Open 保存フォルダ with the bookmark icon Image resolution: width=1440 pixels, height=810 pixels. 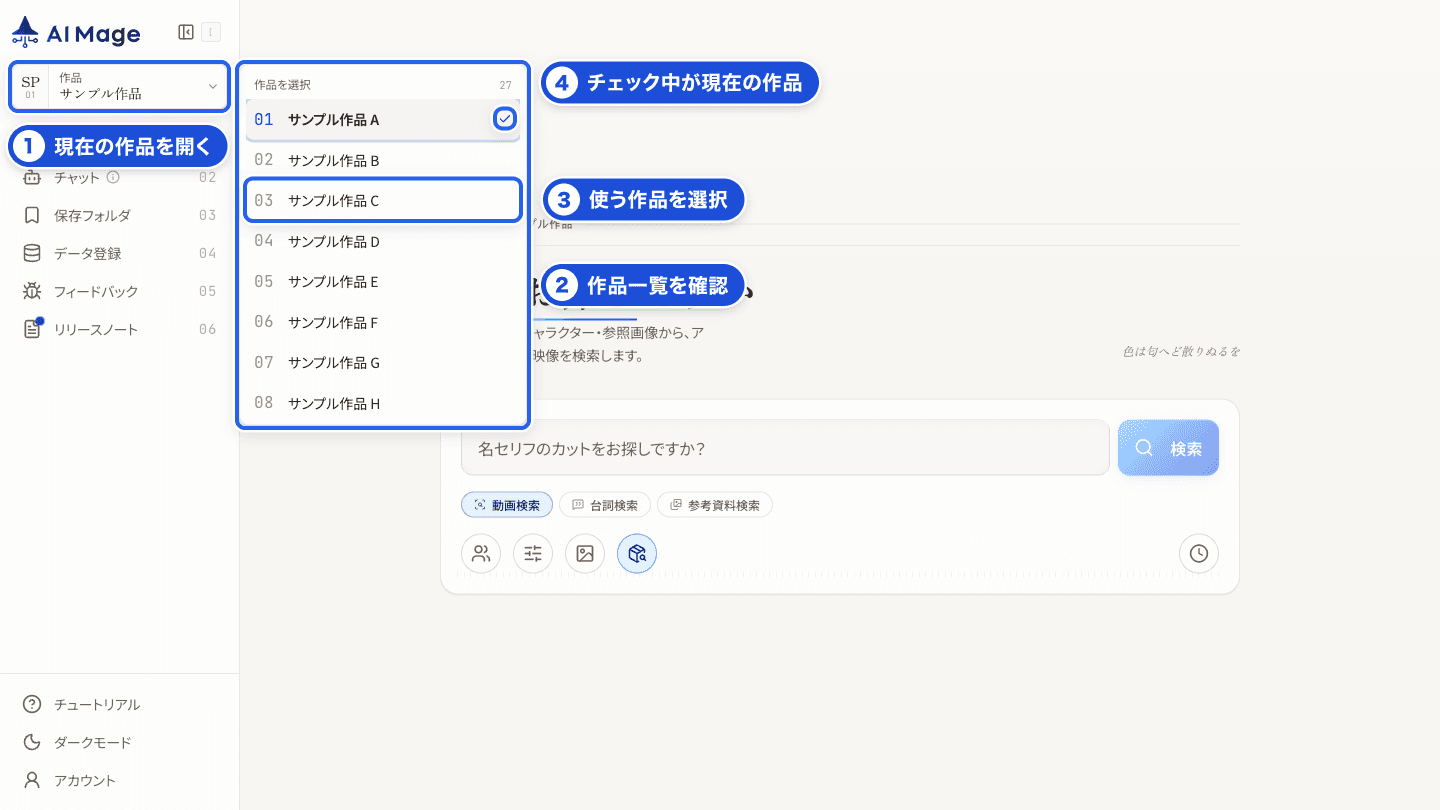click(x=120, y=215)
